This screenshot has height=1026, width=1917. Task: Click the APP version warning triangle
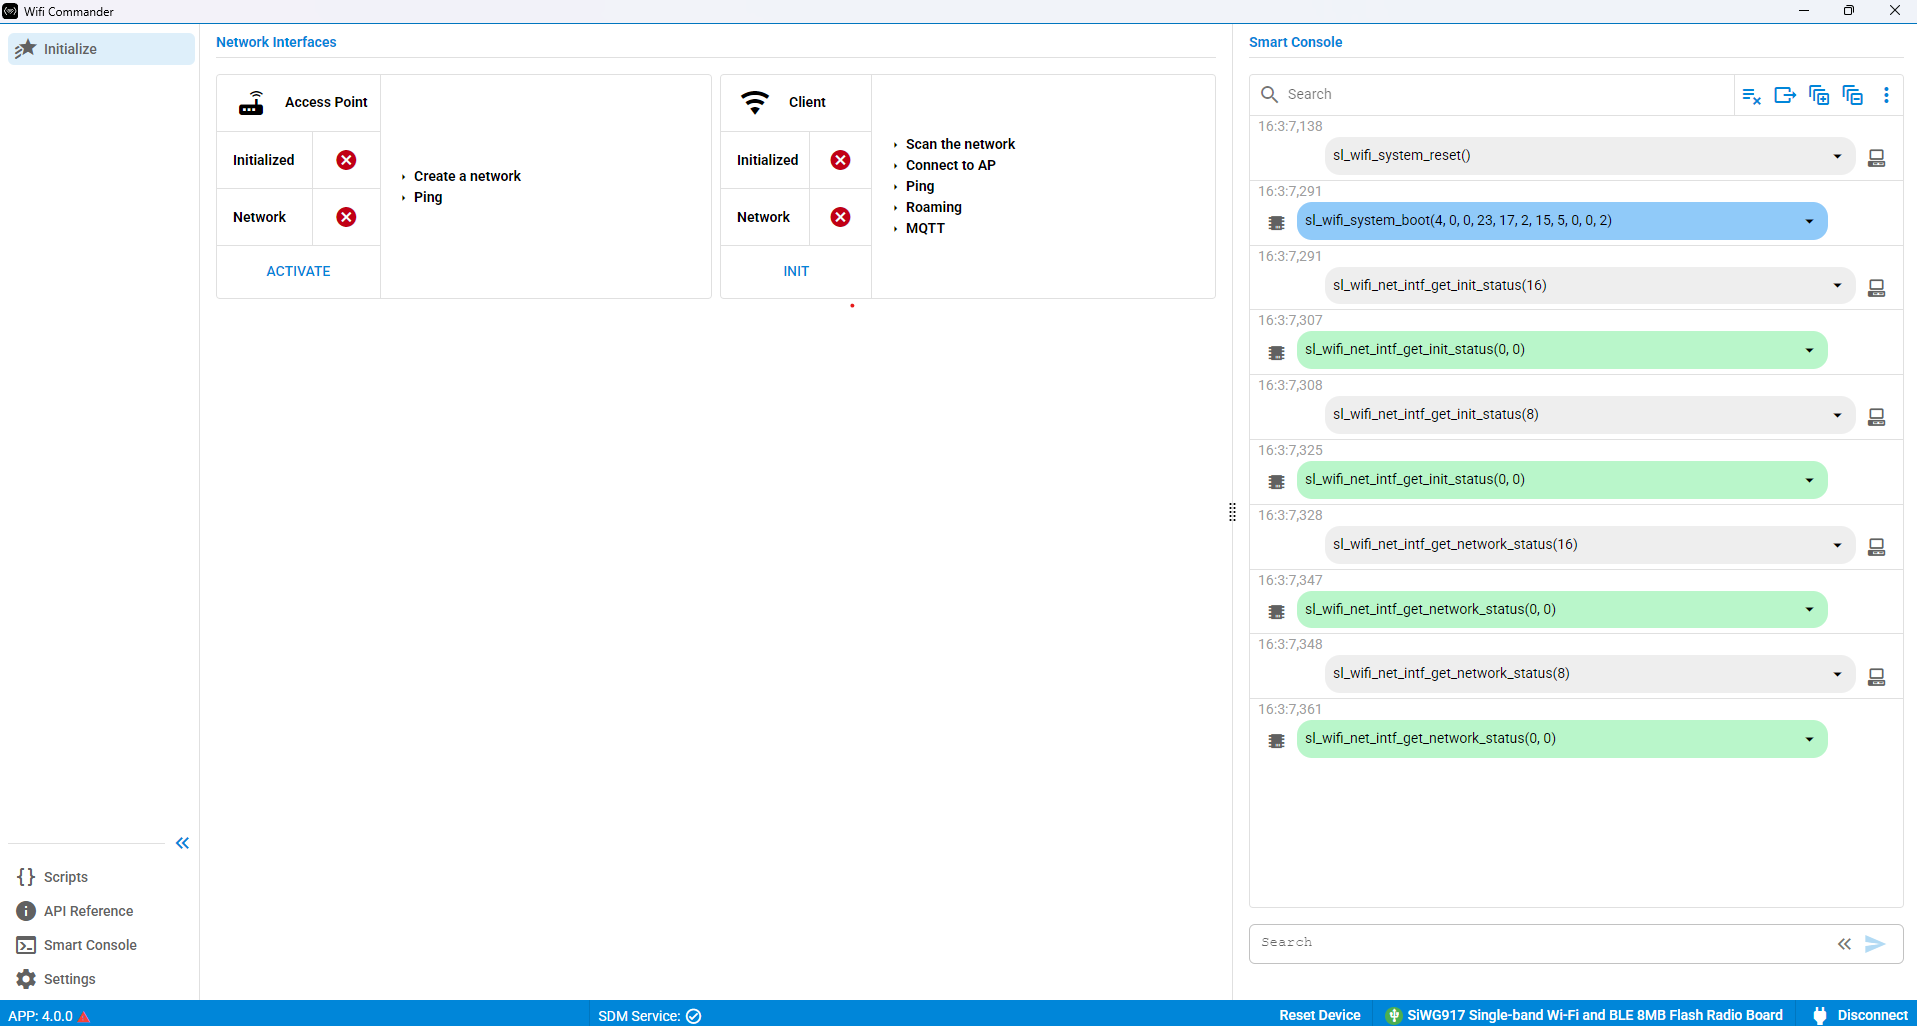[84, 1016]
